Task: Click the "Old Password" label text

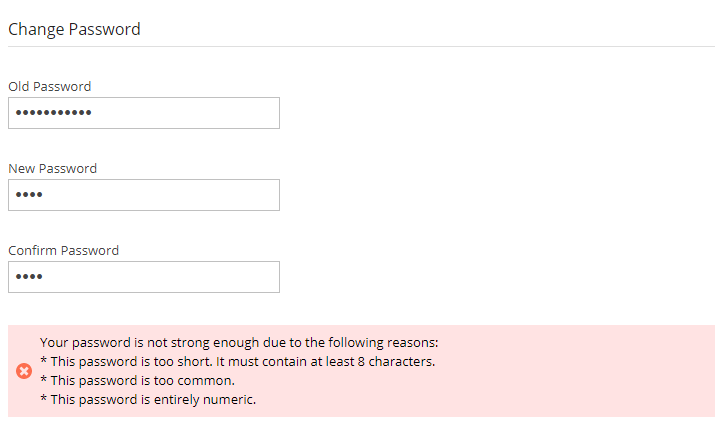Action: (x=49, y=87)
